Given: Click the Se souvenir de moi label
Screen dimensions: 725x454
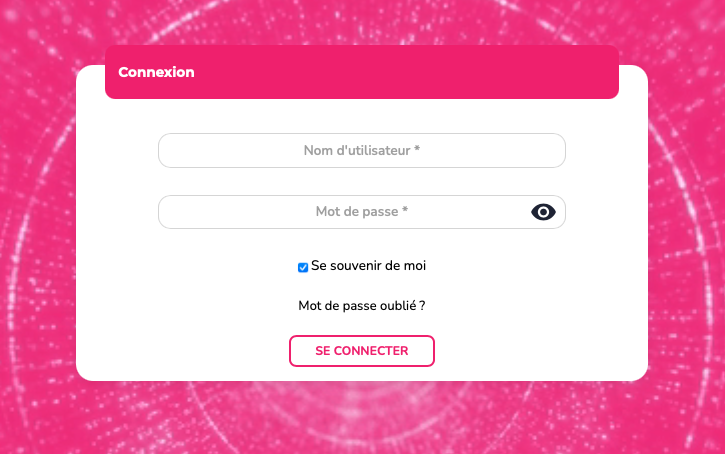Looking at the screenshot, I should point(368,266).
